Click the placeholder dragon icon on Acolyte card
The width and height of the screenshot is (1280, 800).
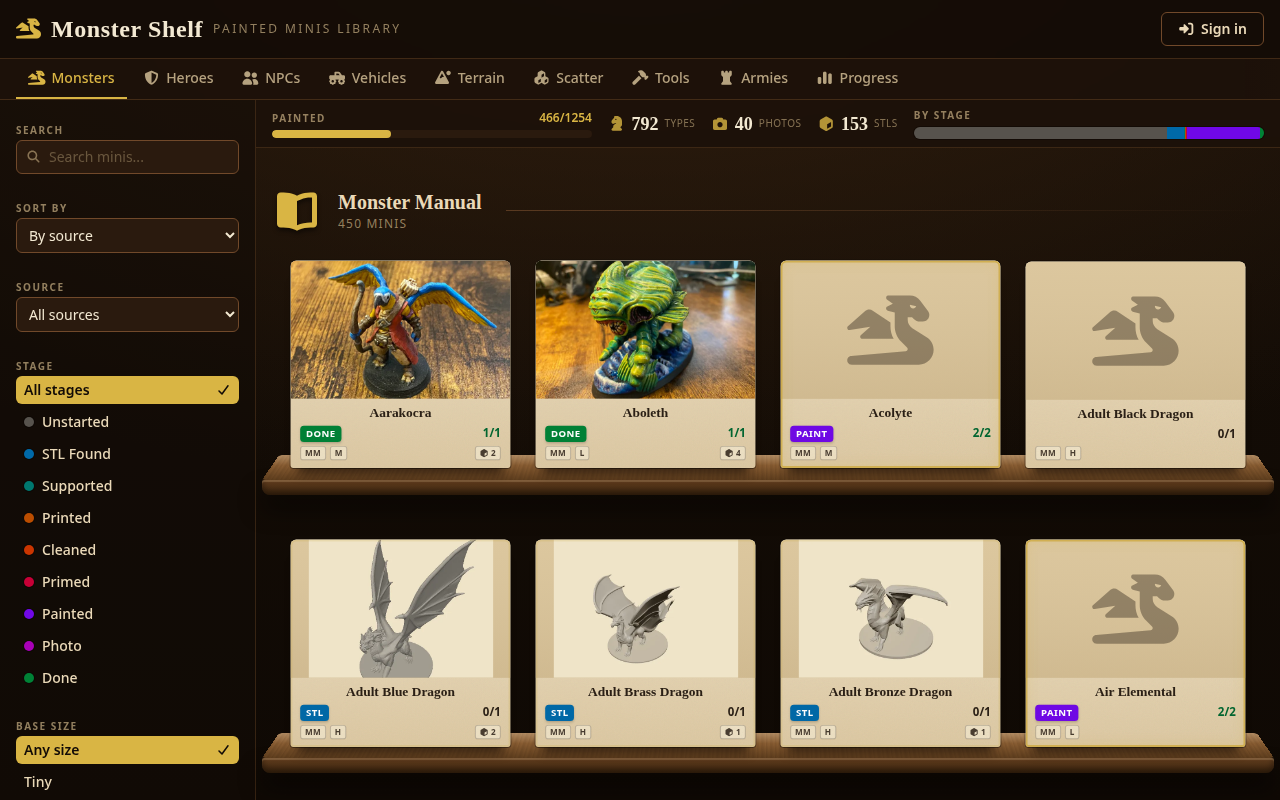(x=890, y=330)
